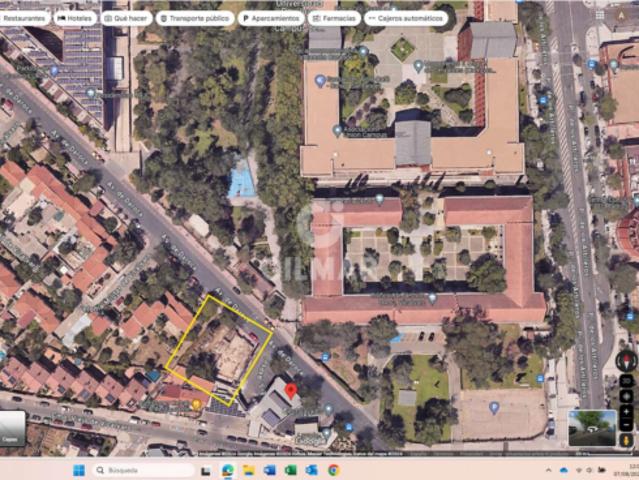Filter the map by Restaurantes
Viewport: 639px width, 480px height.
click(24, 18)
